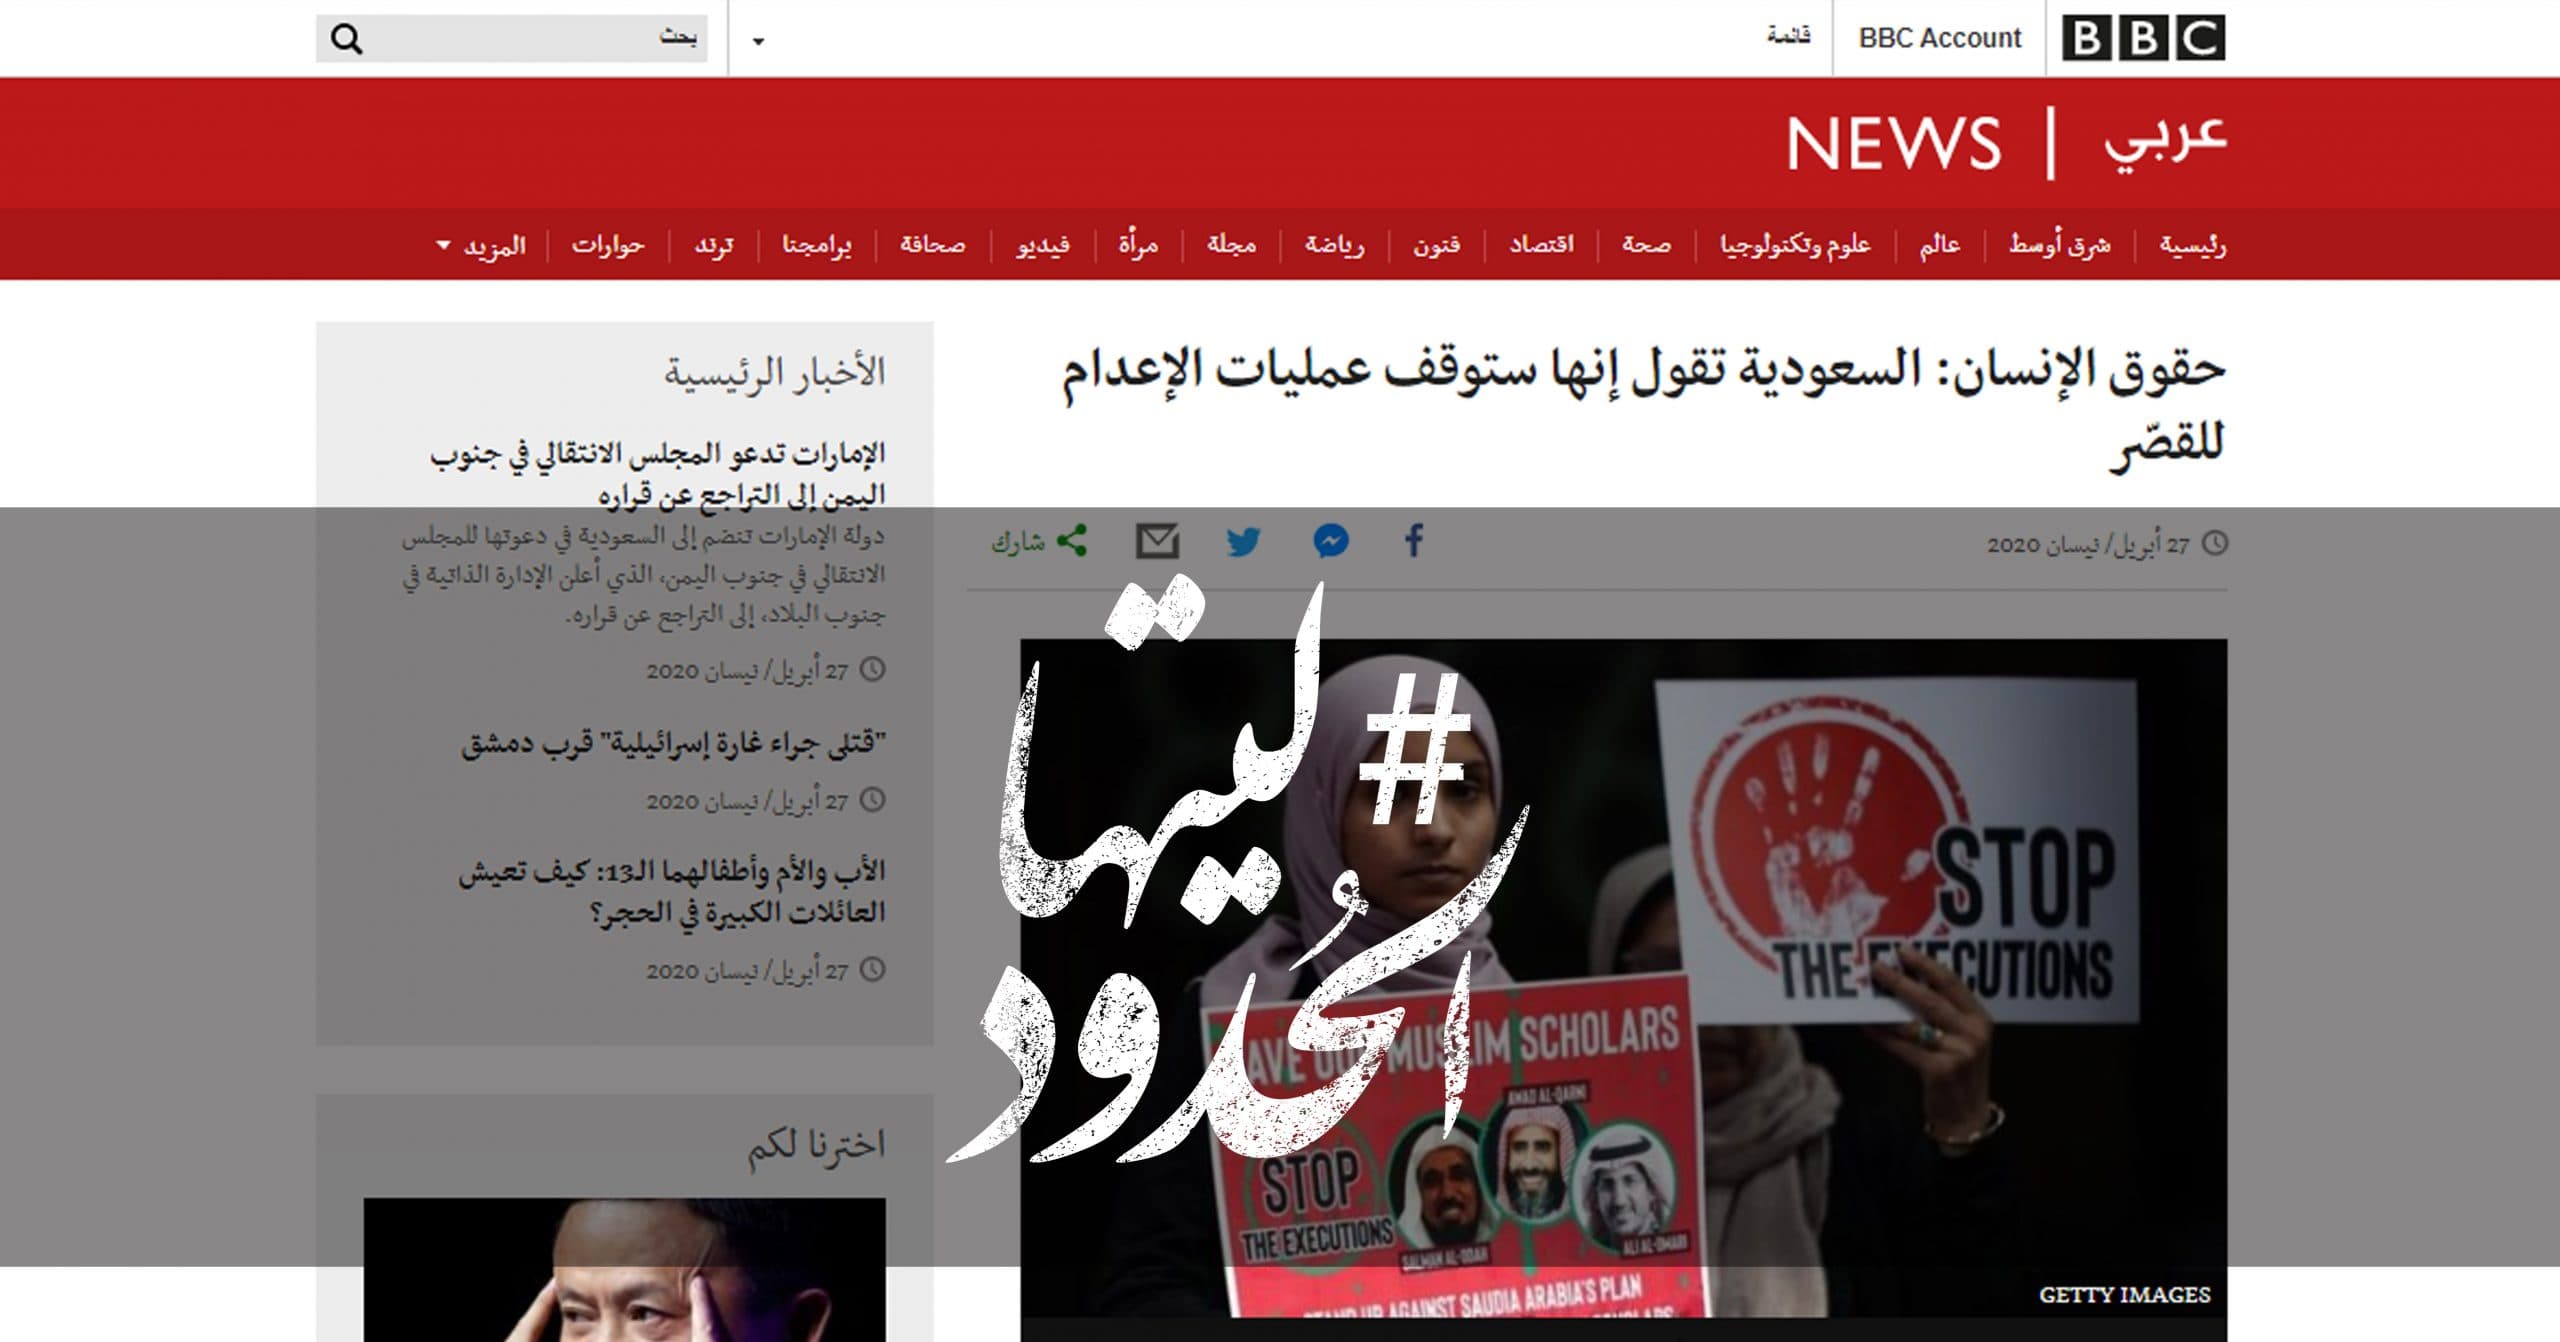The width and height of the screenshot is (2560, 1342).
Task: Open the برامجنا programs section
Action: click(x=816, y=244)
